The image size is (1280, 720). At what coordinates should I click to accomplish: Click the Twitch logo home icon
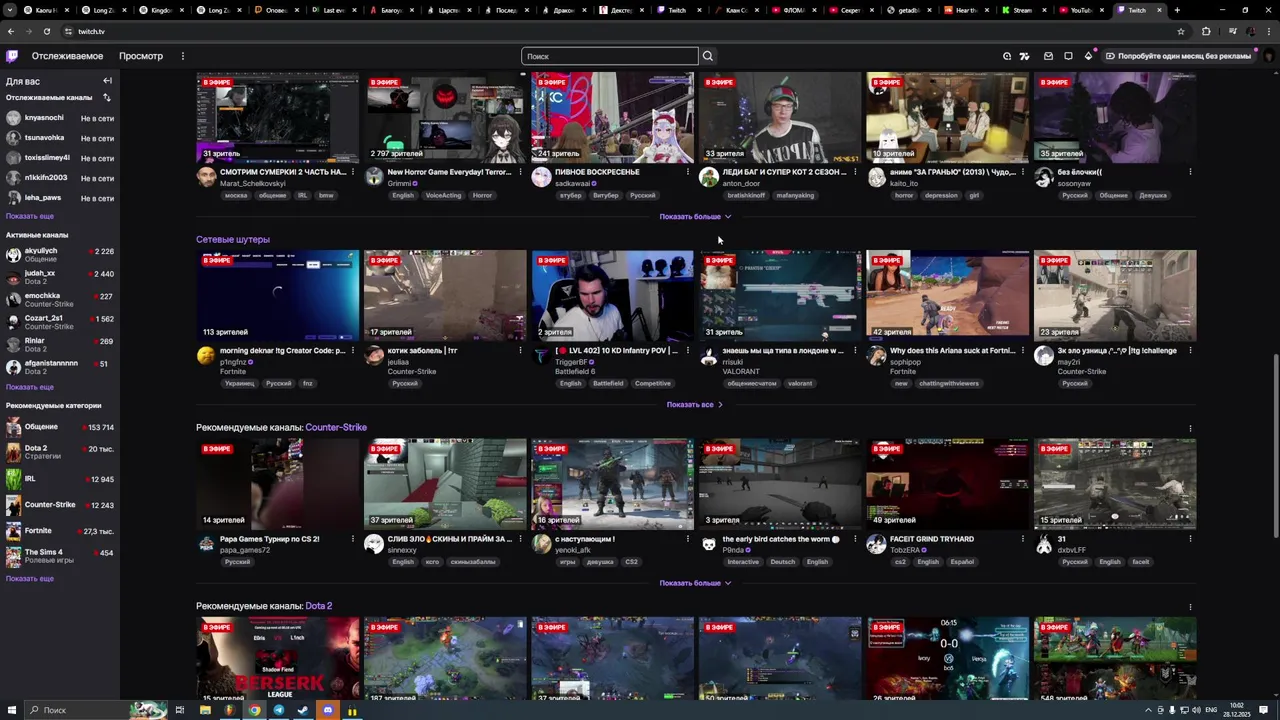point(11,56)
